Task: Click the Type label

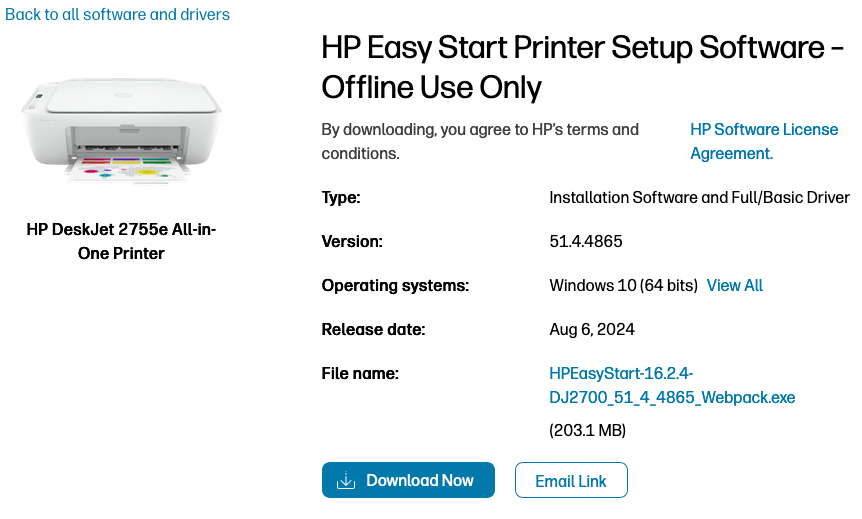Action: (340, 198)
